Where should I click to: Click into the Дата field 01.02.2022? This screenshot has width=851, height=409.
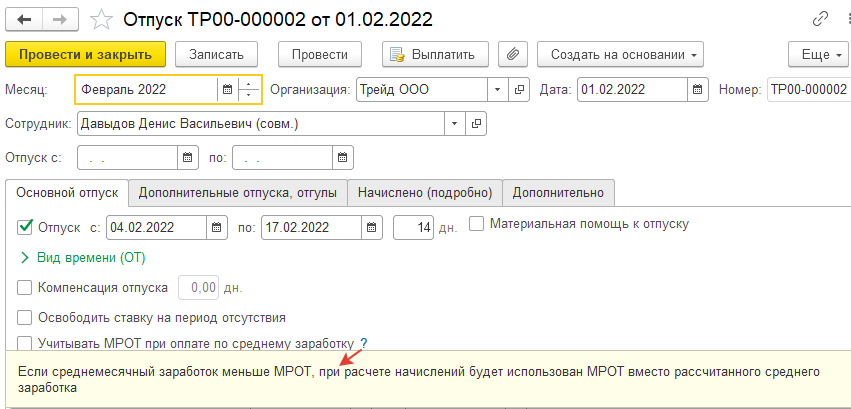[632, 90]
